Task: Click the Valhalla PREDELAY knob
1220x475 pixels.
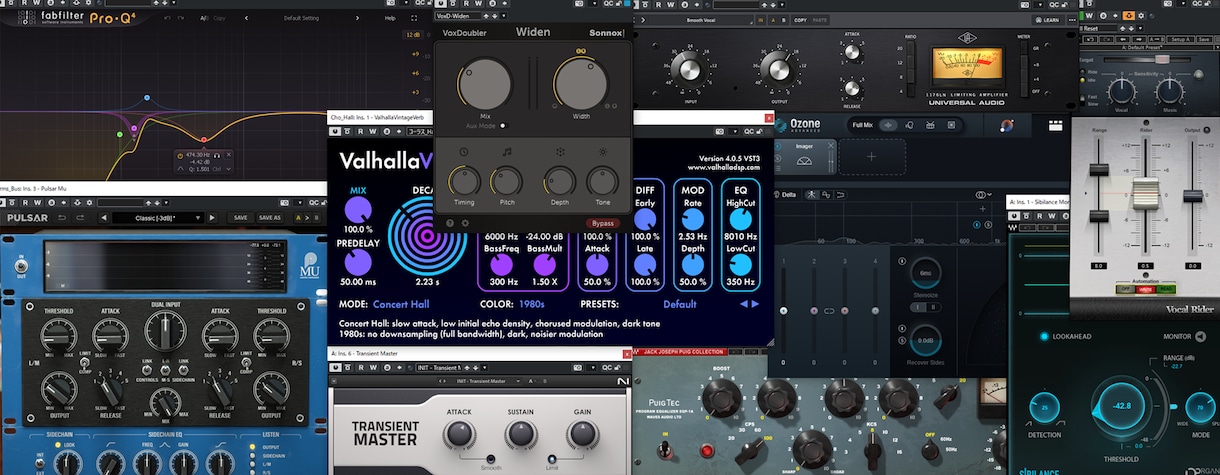Action: point(357,263)
